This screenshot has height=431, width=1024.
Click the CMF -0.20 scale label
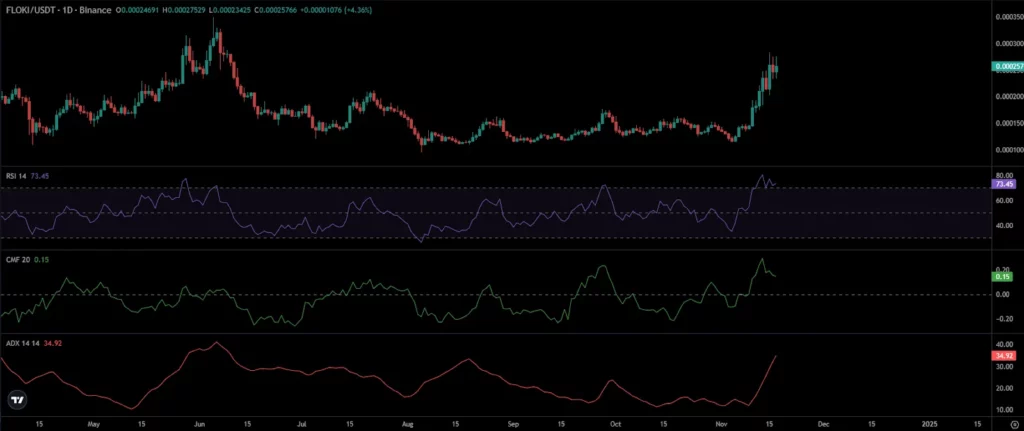[x=1003, y=319]
